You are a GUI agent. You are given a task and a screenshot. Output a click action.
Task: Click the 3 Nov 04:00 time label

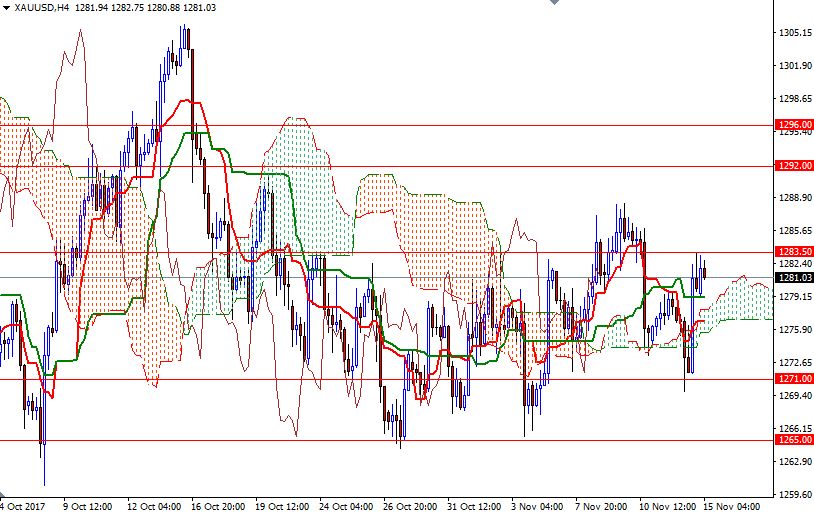(x=536, y=506)
